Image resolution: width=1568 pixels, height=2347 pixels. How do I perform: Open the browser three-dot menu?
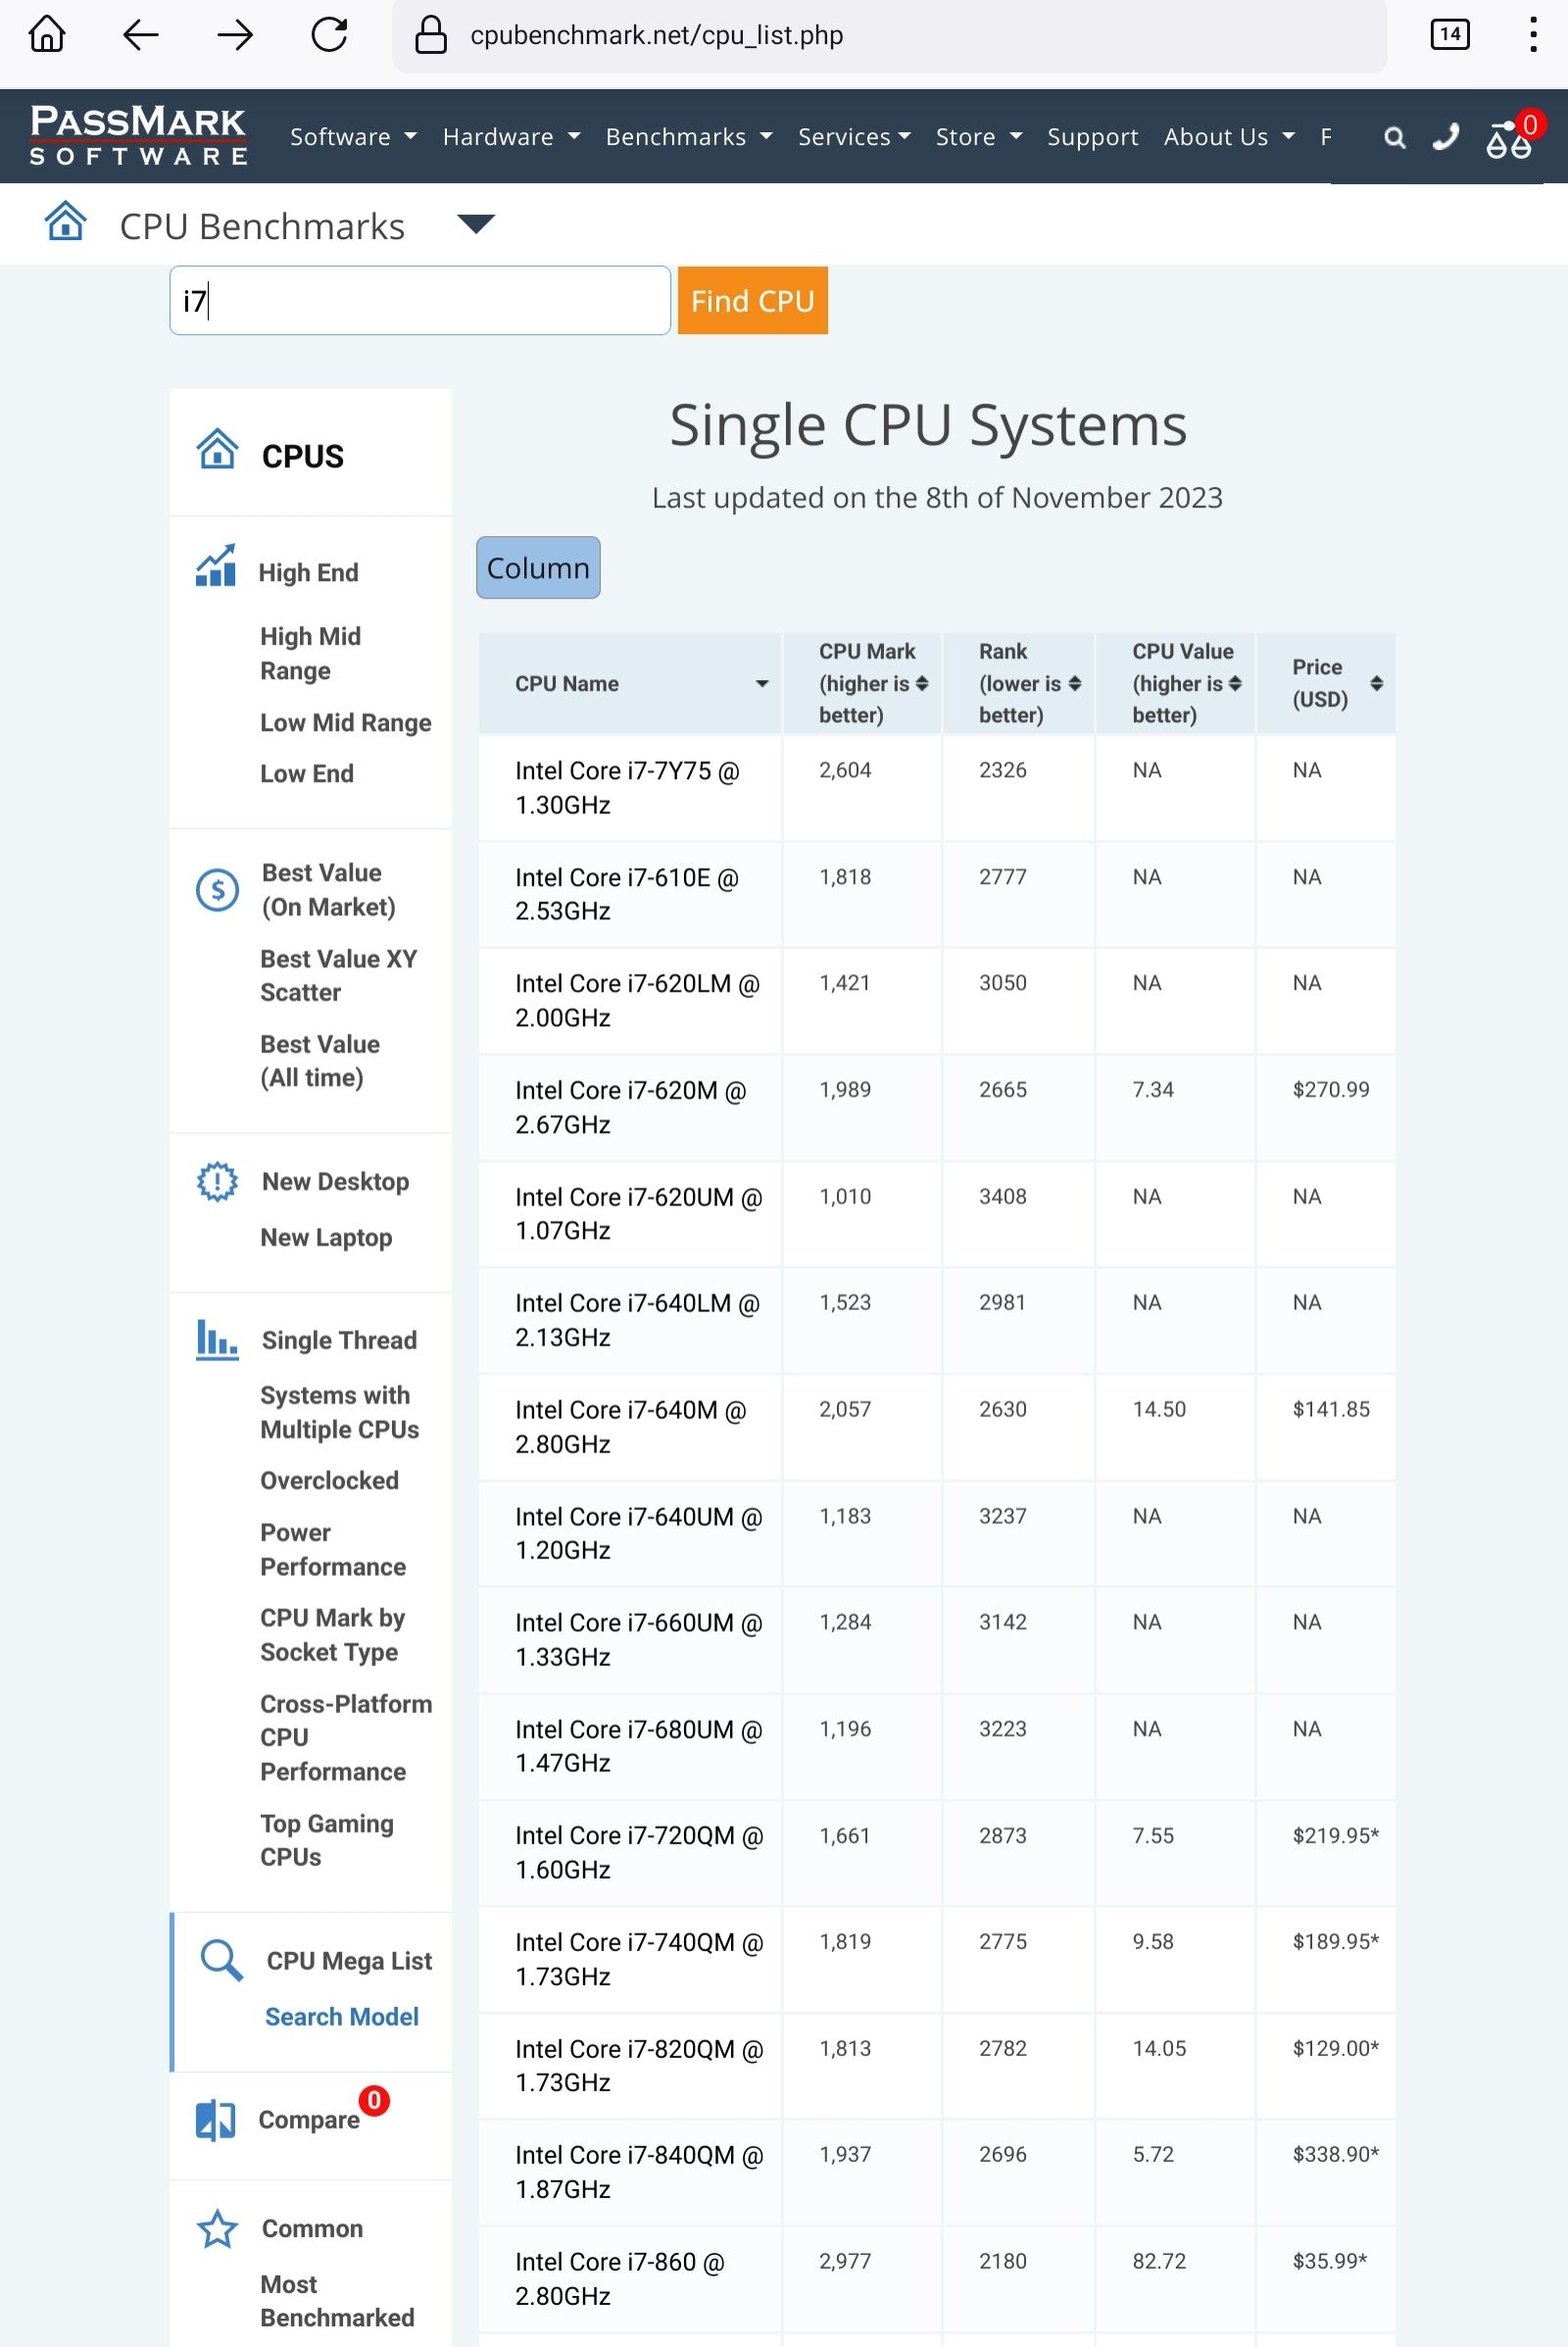tap(1532, 35)
